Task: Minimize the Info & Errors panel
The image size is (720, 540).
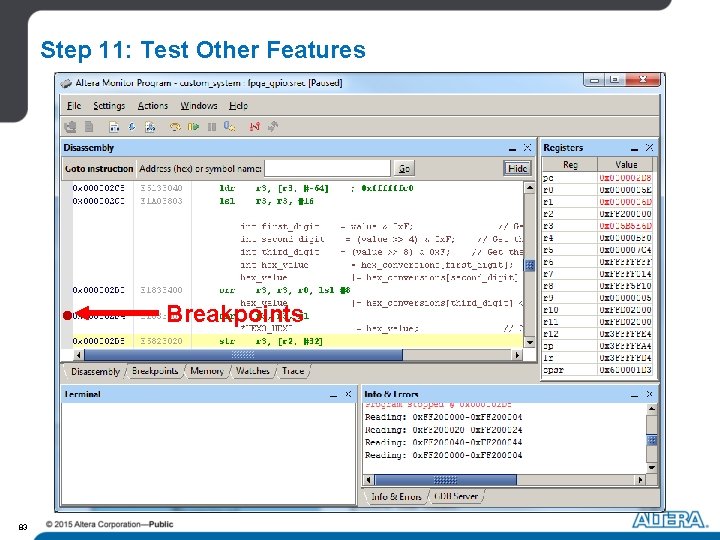Action: (635, 394)
